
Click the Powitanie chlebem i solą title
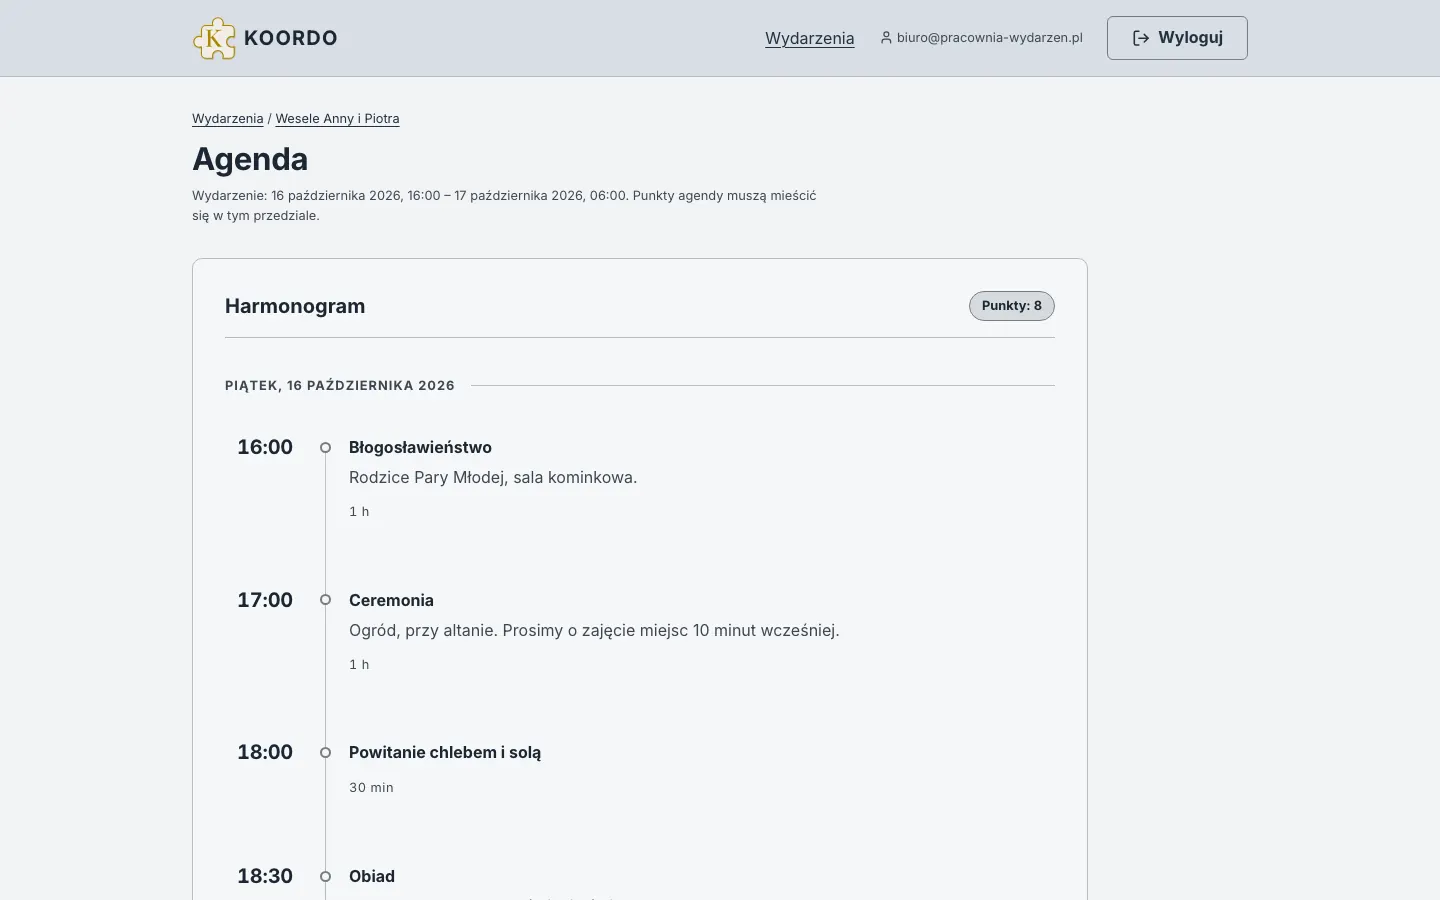(x=445, y=752)
